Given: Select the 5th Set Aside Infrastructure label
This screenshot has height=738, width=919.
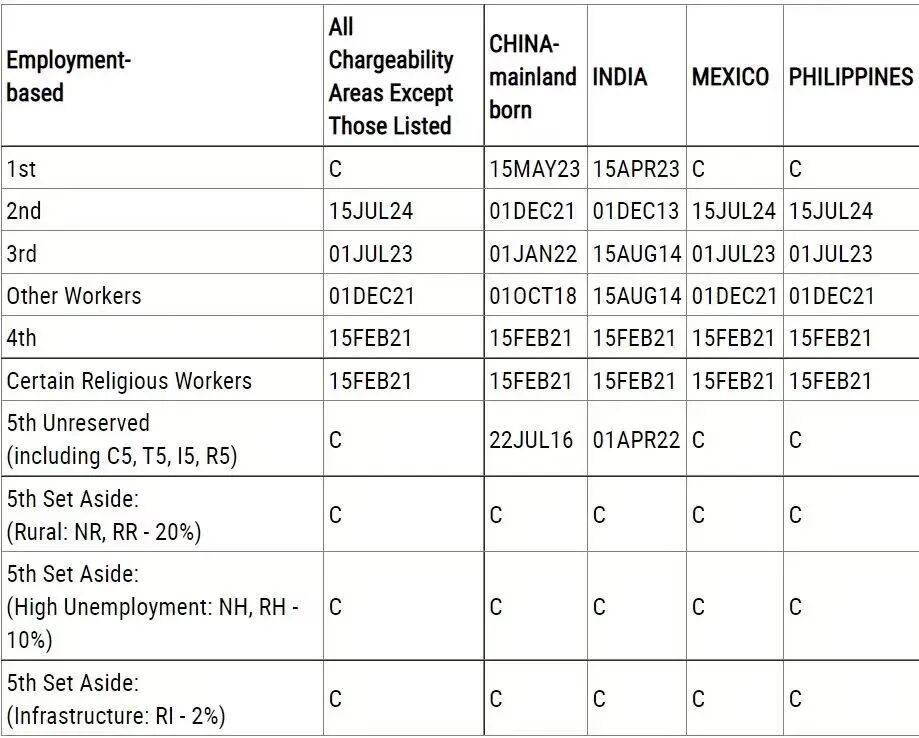Looking at the screenshot, I should point(116,699).
